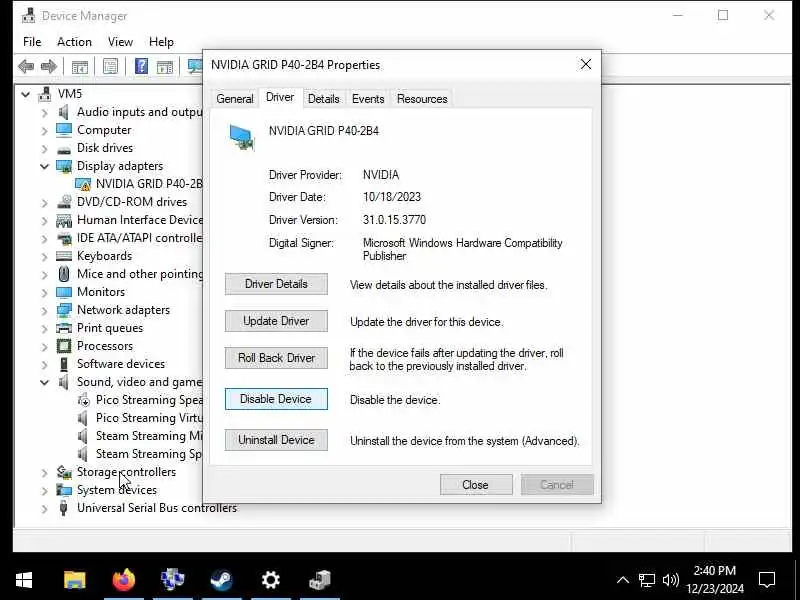This screenshot has width=800, height=600.
Task: Collapse the Display adapters node
Action: [44, 166]
